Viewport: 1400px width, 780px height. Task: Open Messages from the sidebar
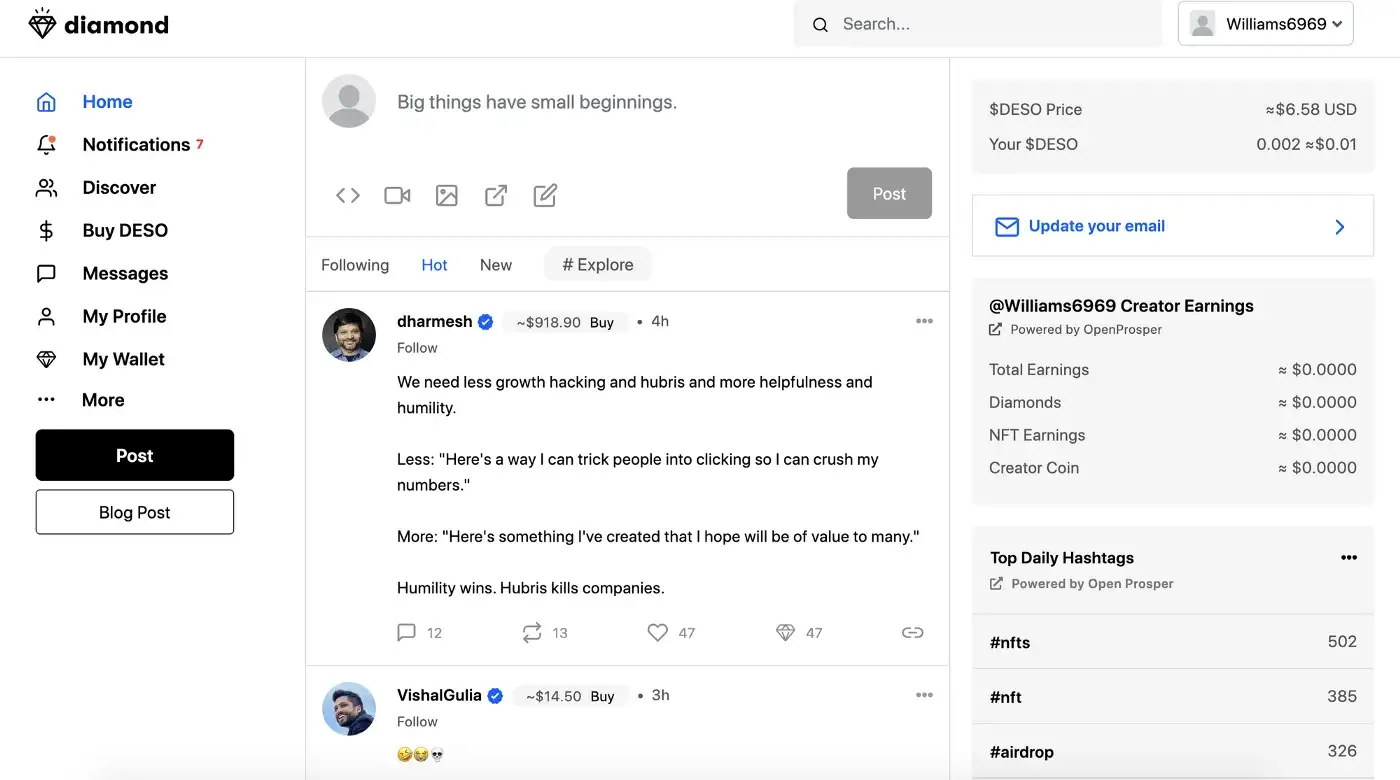125,274
